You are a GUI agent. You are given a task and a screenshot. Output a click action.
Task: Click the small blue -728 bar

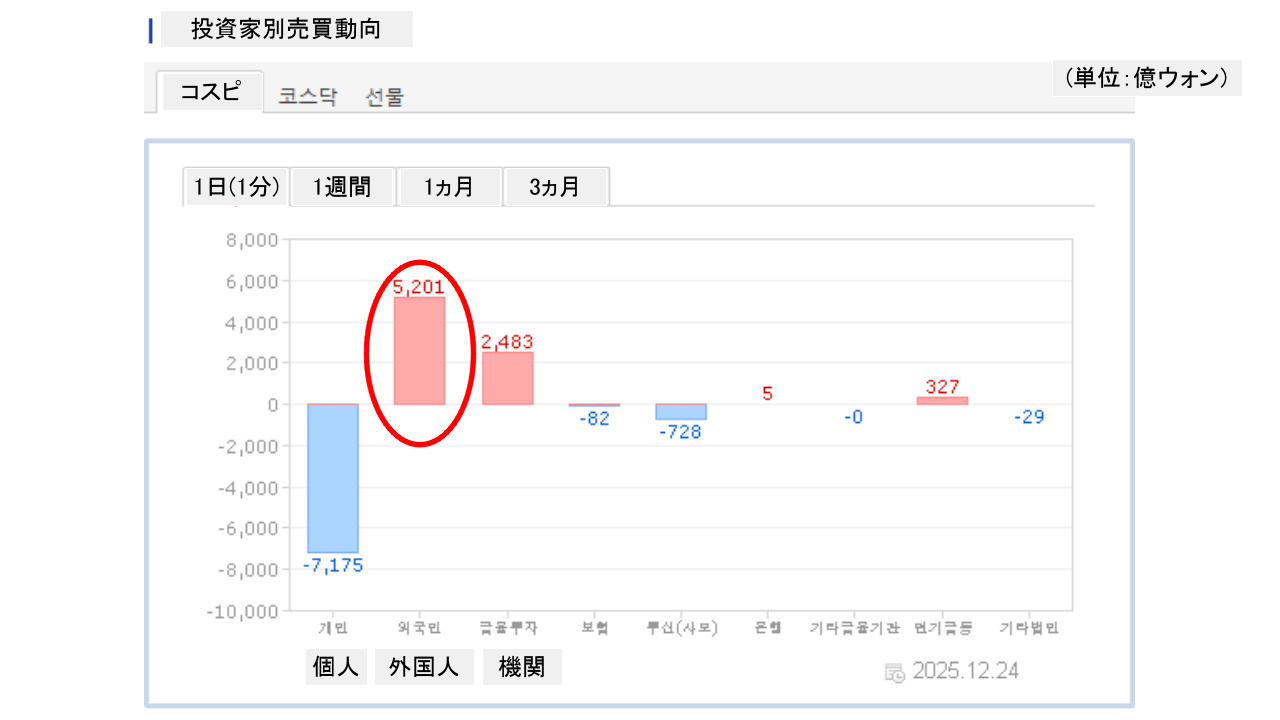(x=681, y=412)
